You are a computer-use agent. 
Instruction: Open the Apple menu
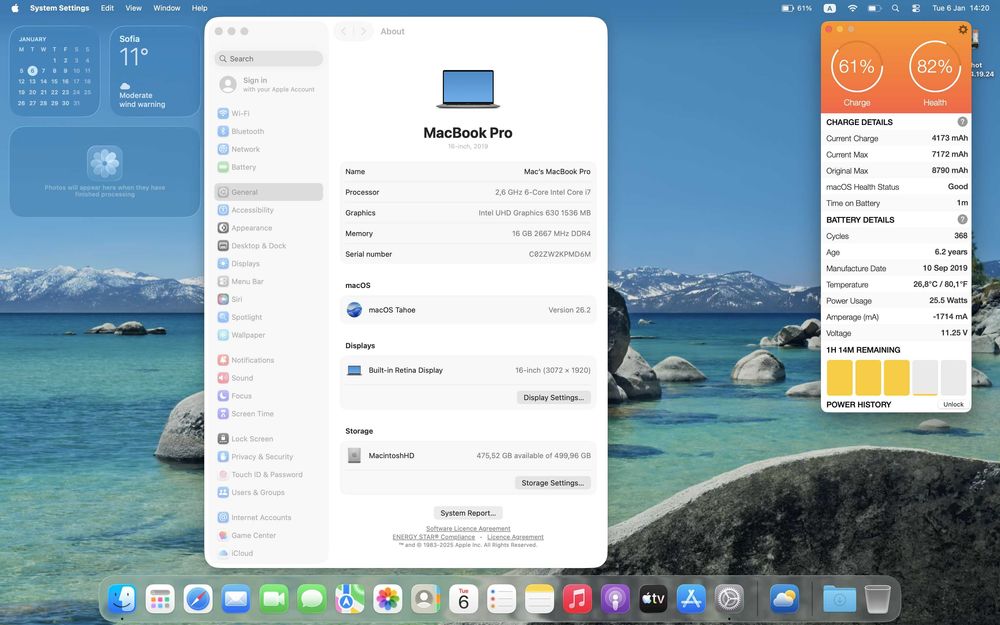click(x=15, y=8)
